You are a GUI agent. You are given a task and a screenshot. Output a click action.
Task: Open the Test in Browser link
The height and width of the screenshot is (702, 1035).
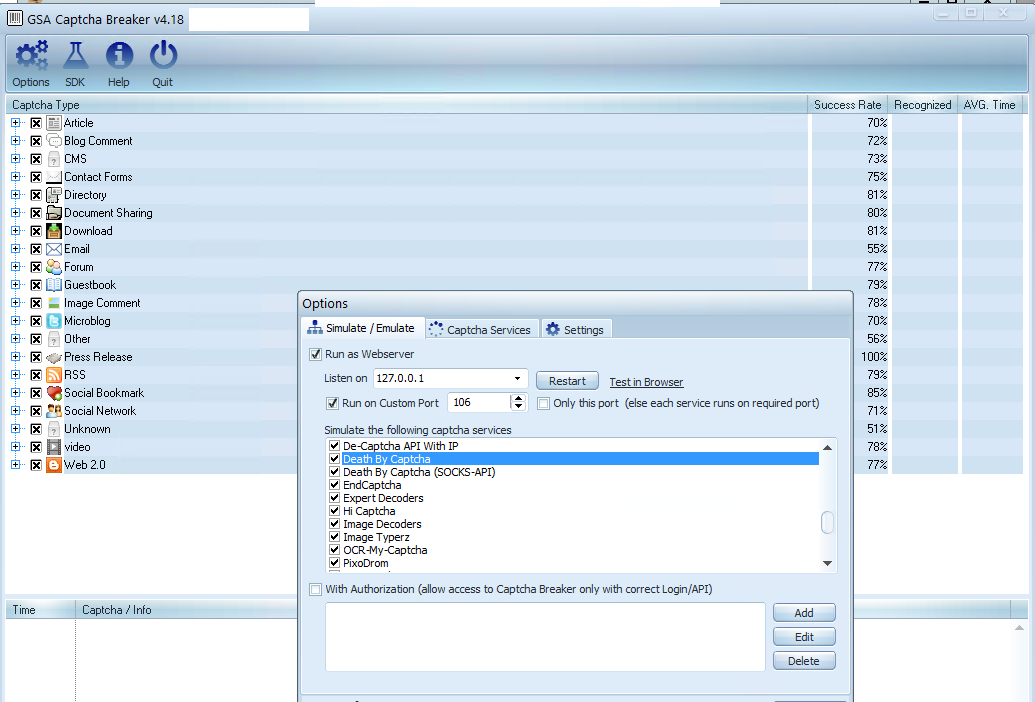point(646,382)
